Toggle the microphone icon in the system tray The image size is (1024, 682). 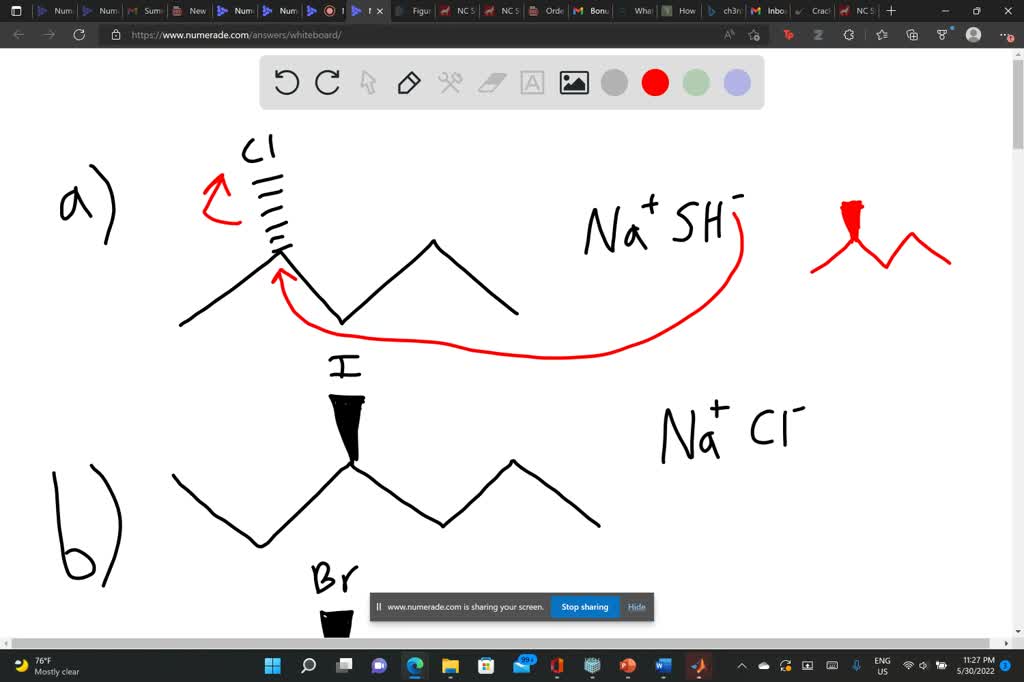(855, 665)
